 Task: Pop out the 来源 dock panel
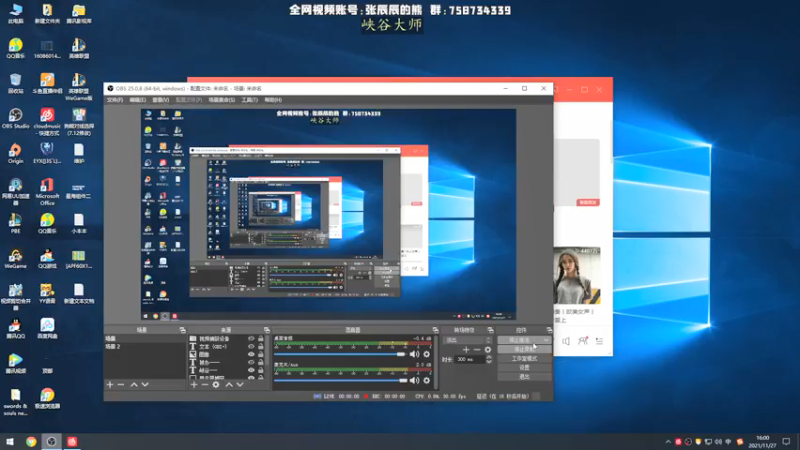[x=266, y=330]
